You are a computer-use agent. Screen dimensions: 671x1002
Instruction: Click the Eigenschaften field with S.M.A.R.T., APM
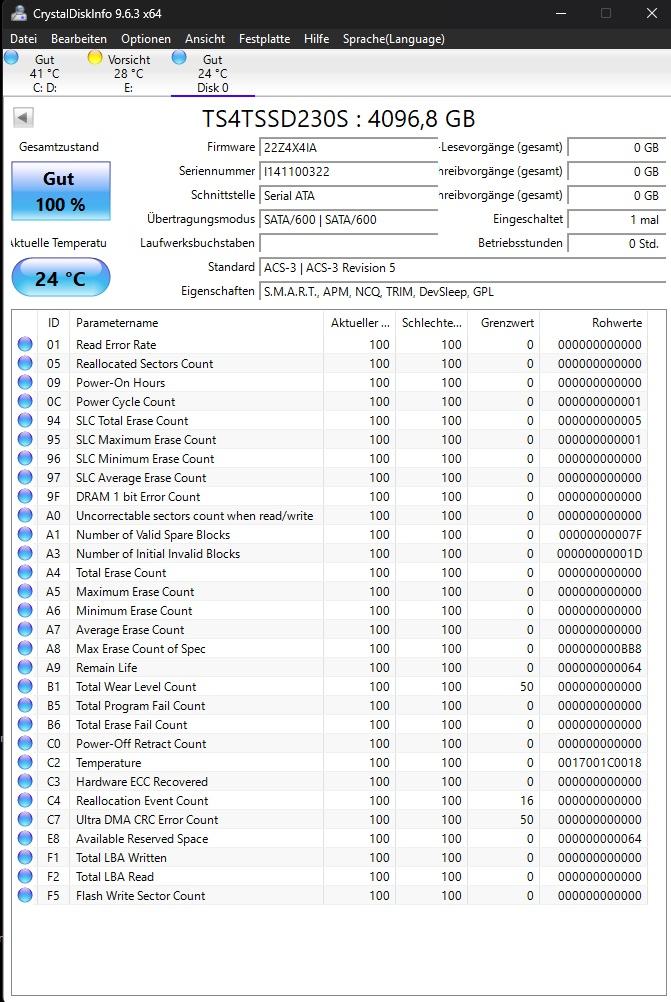pyautogui.click(x=463, y=292)
